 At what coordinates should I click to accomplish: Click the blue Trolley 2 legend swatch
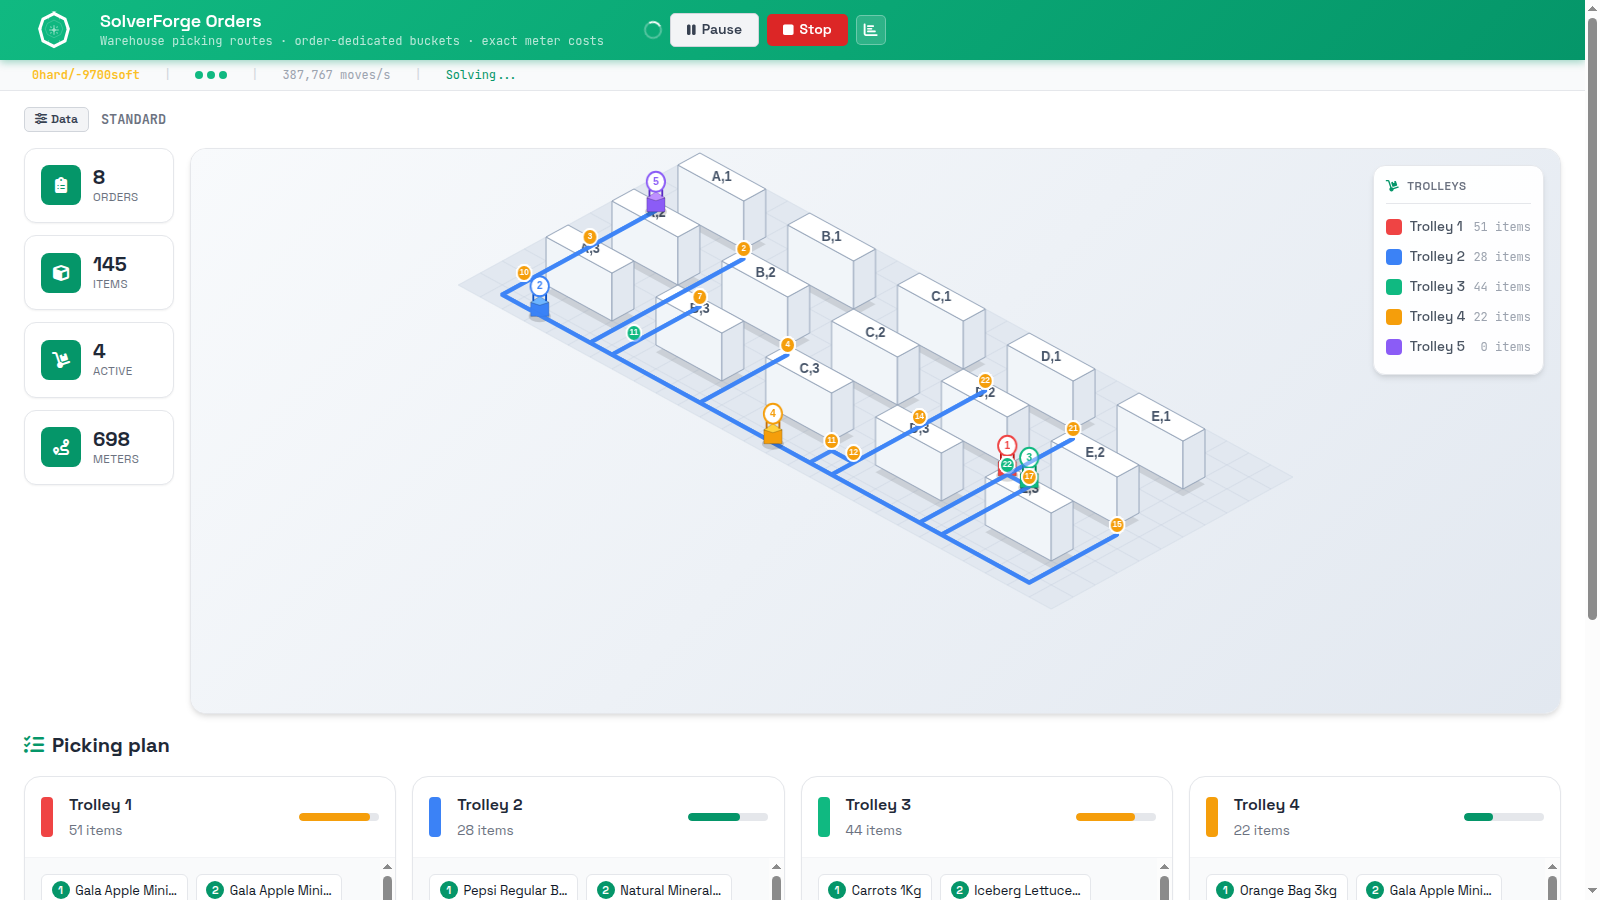point(1394,257)
